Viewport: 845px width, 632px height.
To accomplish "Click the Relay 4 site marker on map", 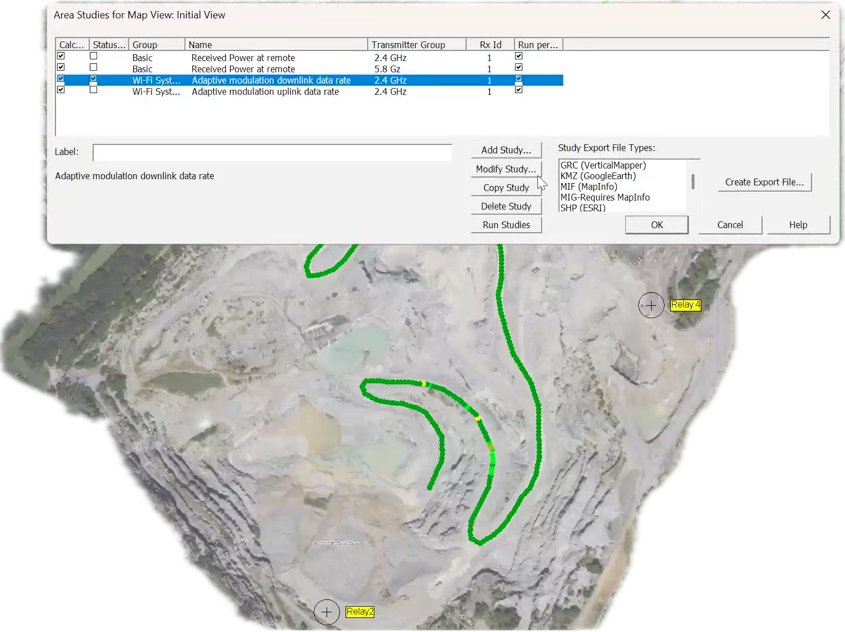I will (x=651, y=305).
